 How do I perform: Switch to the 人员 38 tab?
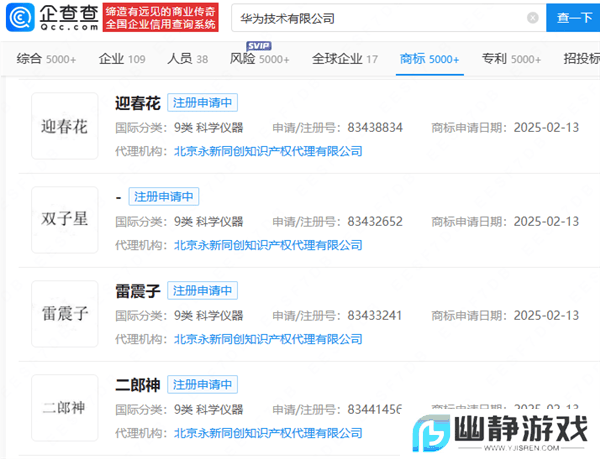tap(188, 59)
